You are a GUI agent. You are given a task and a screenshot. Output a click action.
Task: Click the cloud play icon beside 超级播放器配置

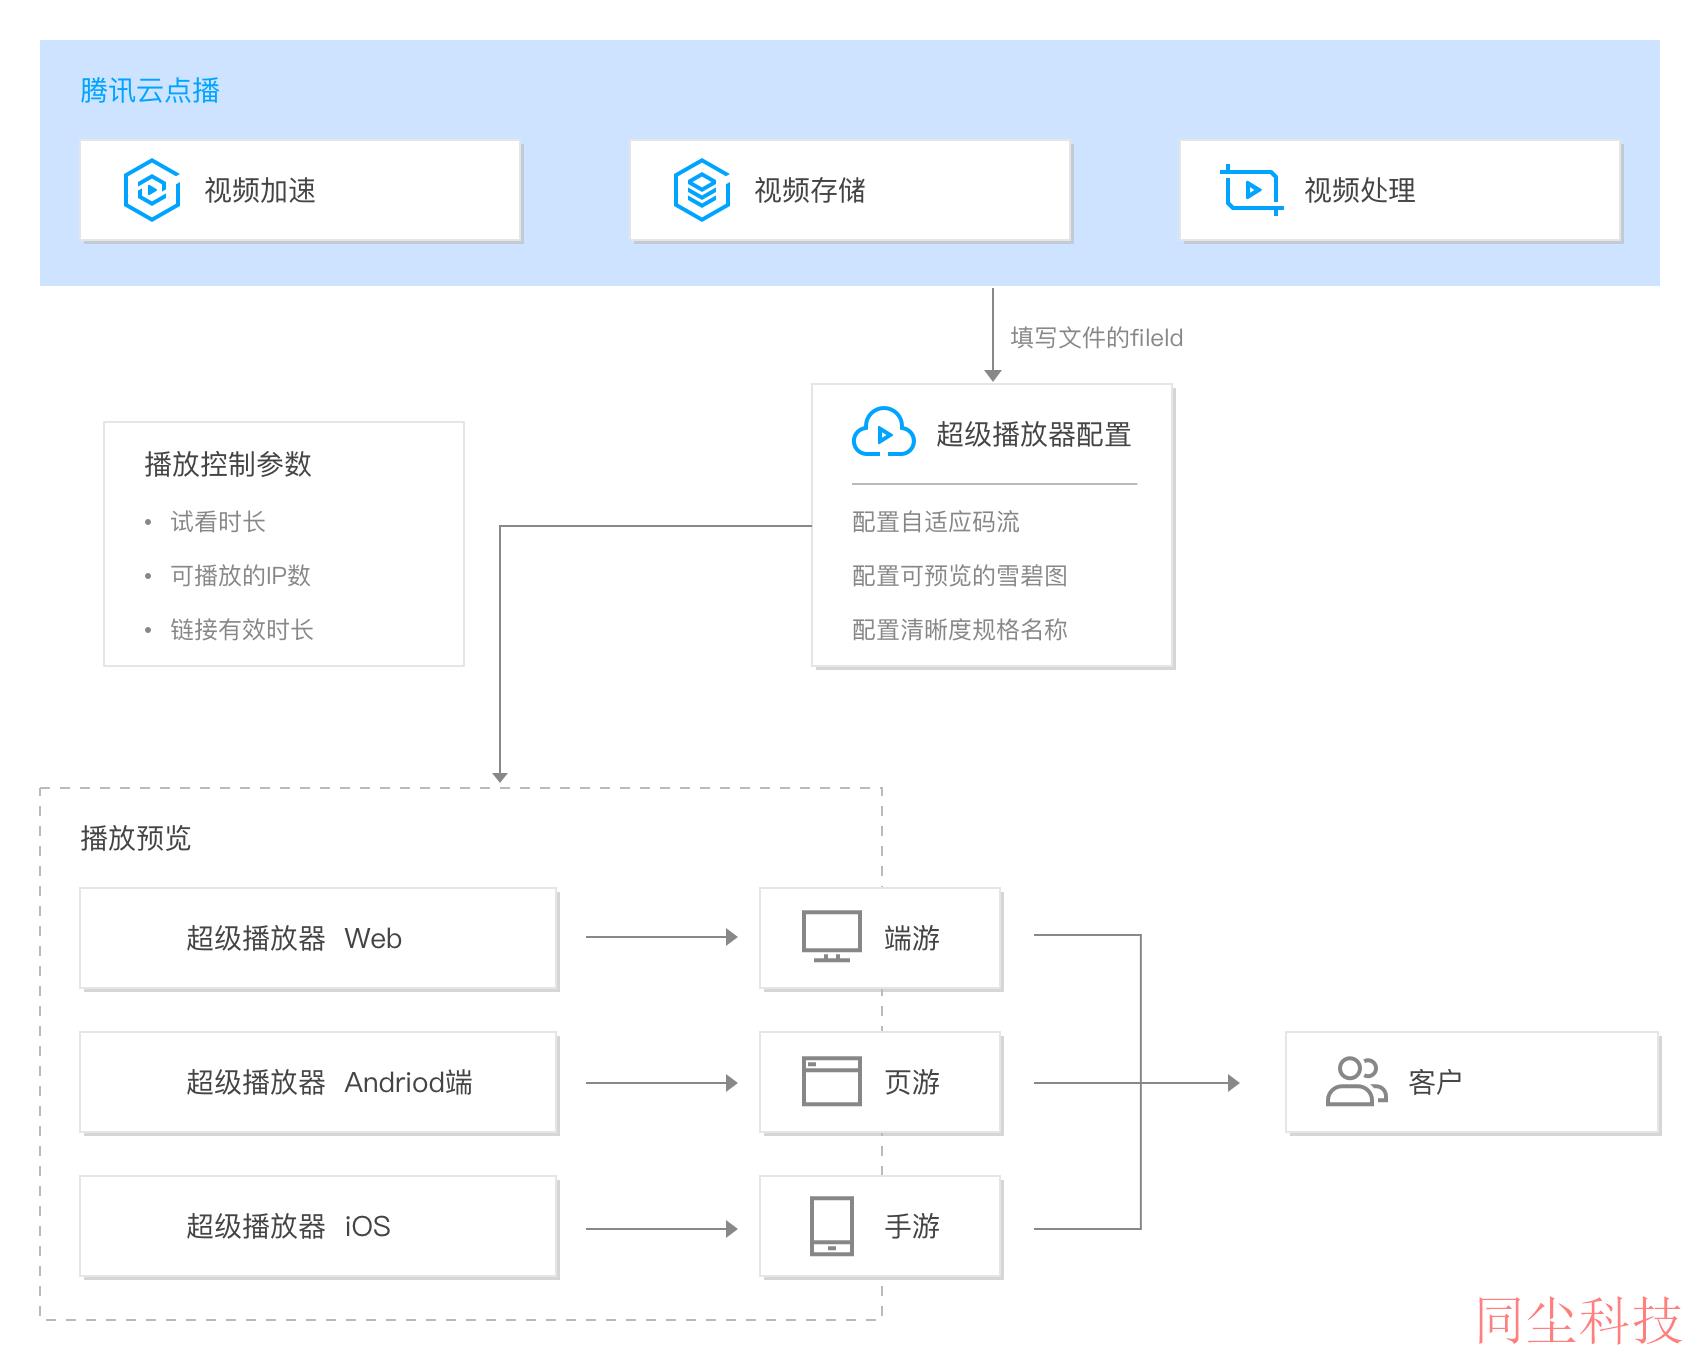[x=883, y=433]
